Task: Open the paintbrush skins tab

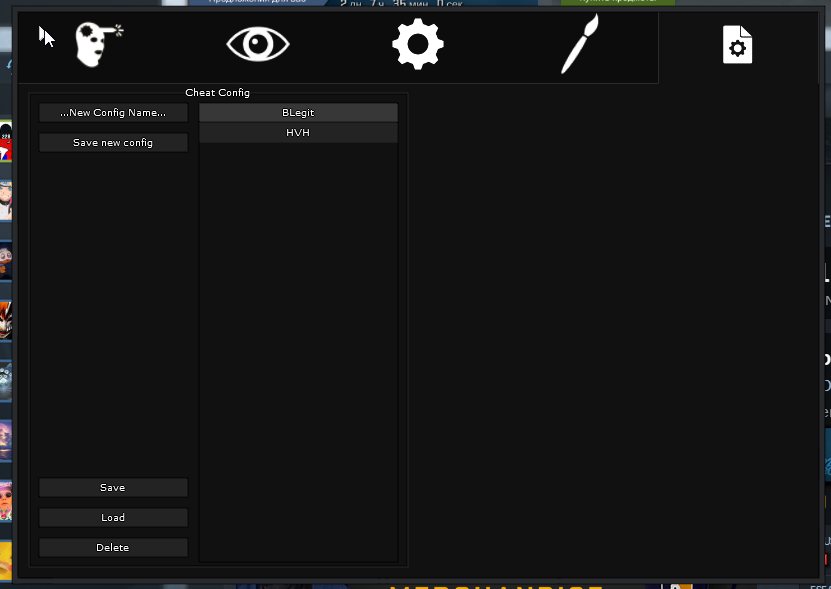Action: coord(579,45)
